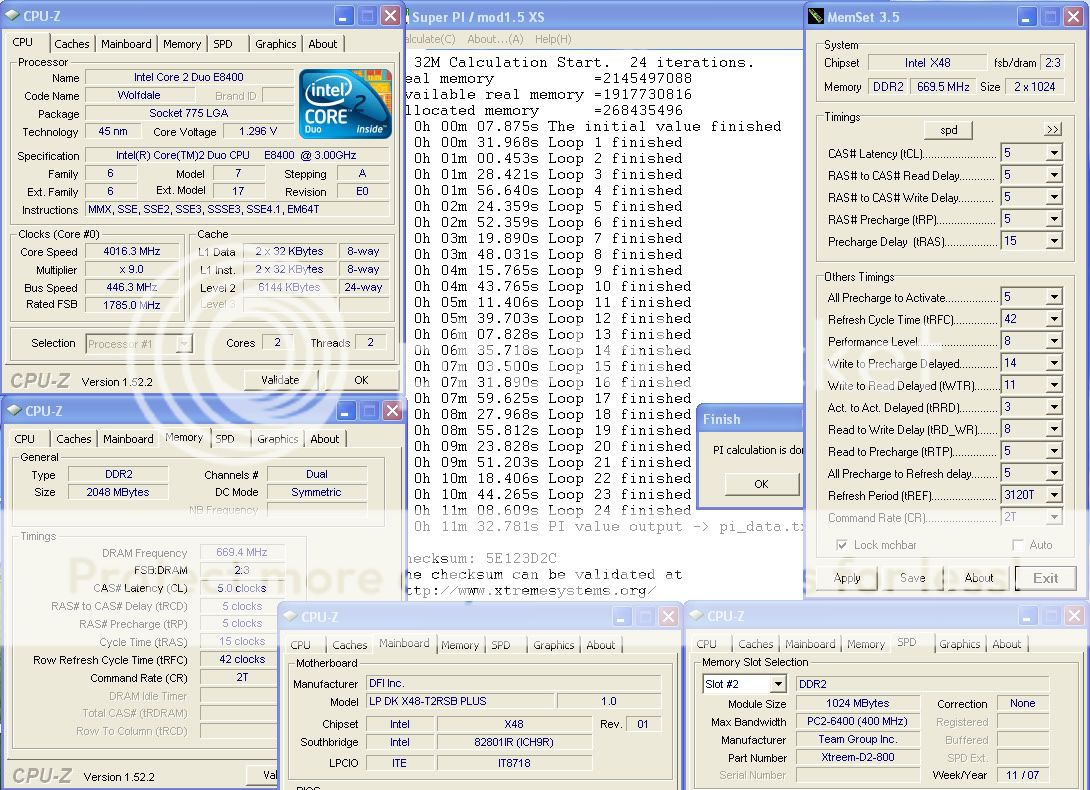Open Read to Precharge (tRTP) dropdown
1090x790 pixels.
click(1054, 451)
